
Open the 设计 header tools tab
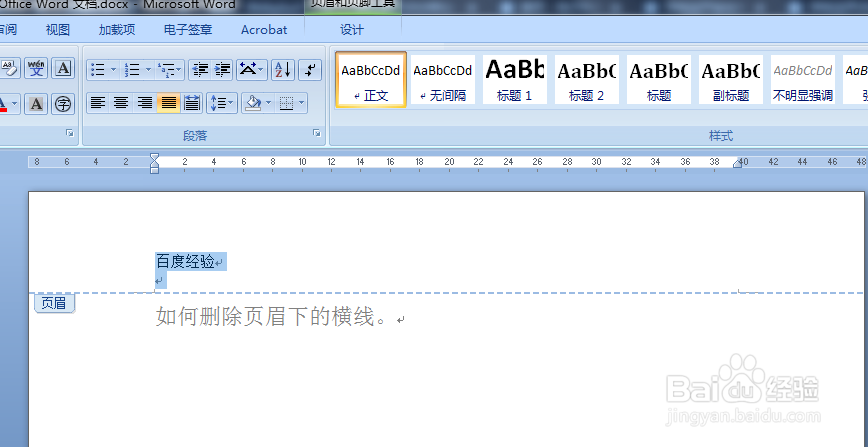(x=352, y=30)
